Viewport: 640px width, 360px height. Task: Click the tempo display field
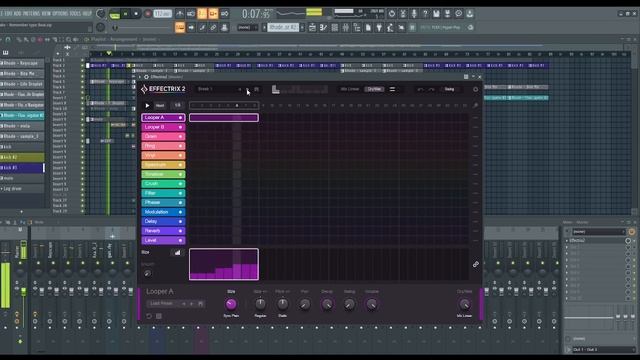(162, 14)
